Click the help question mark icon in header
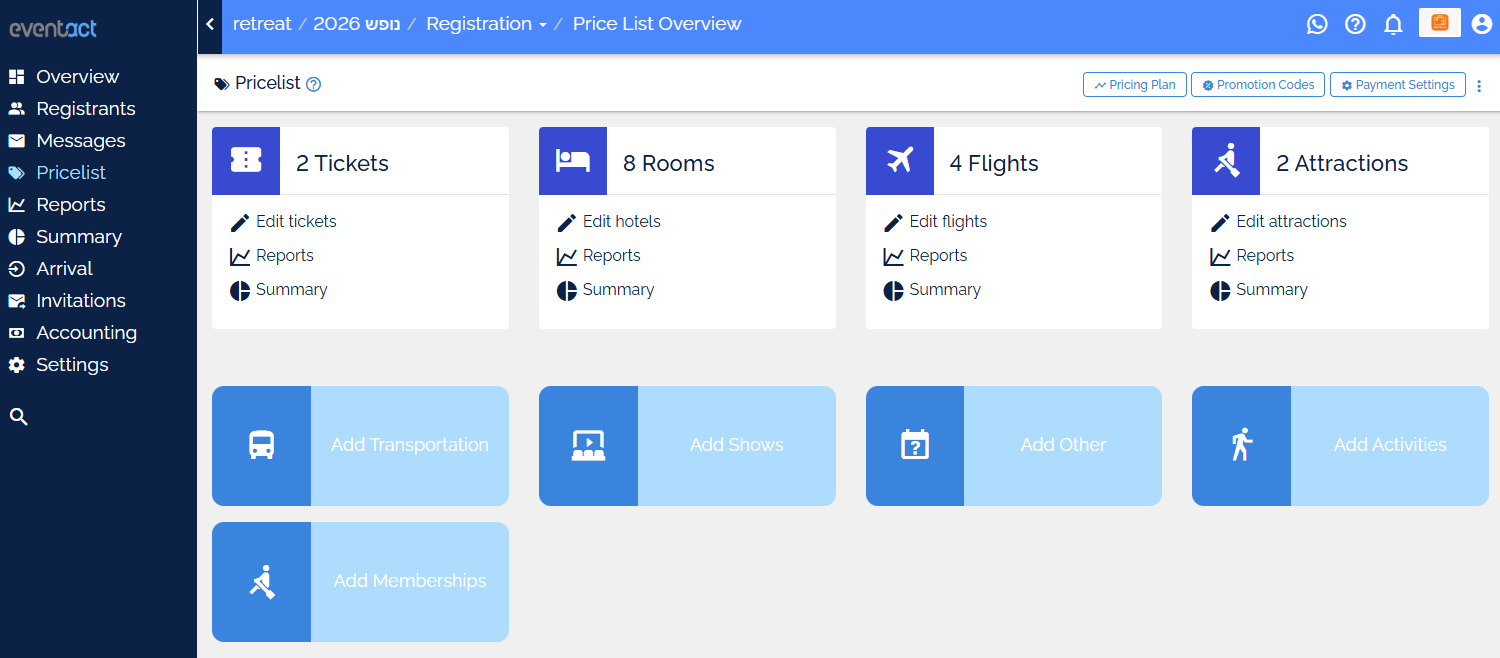 1355,24
